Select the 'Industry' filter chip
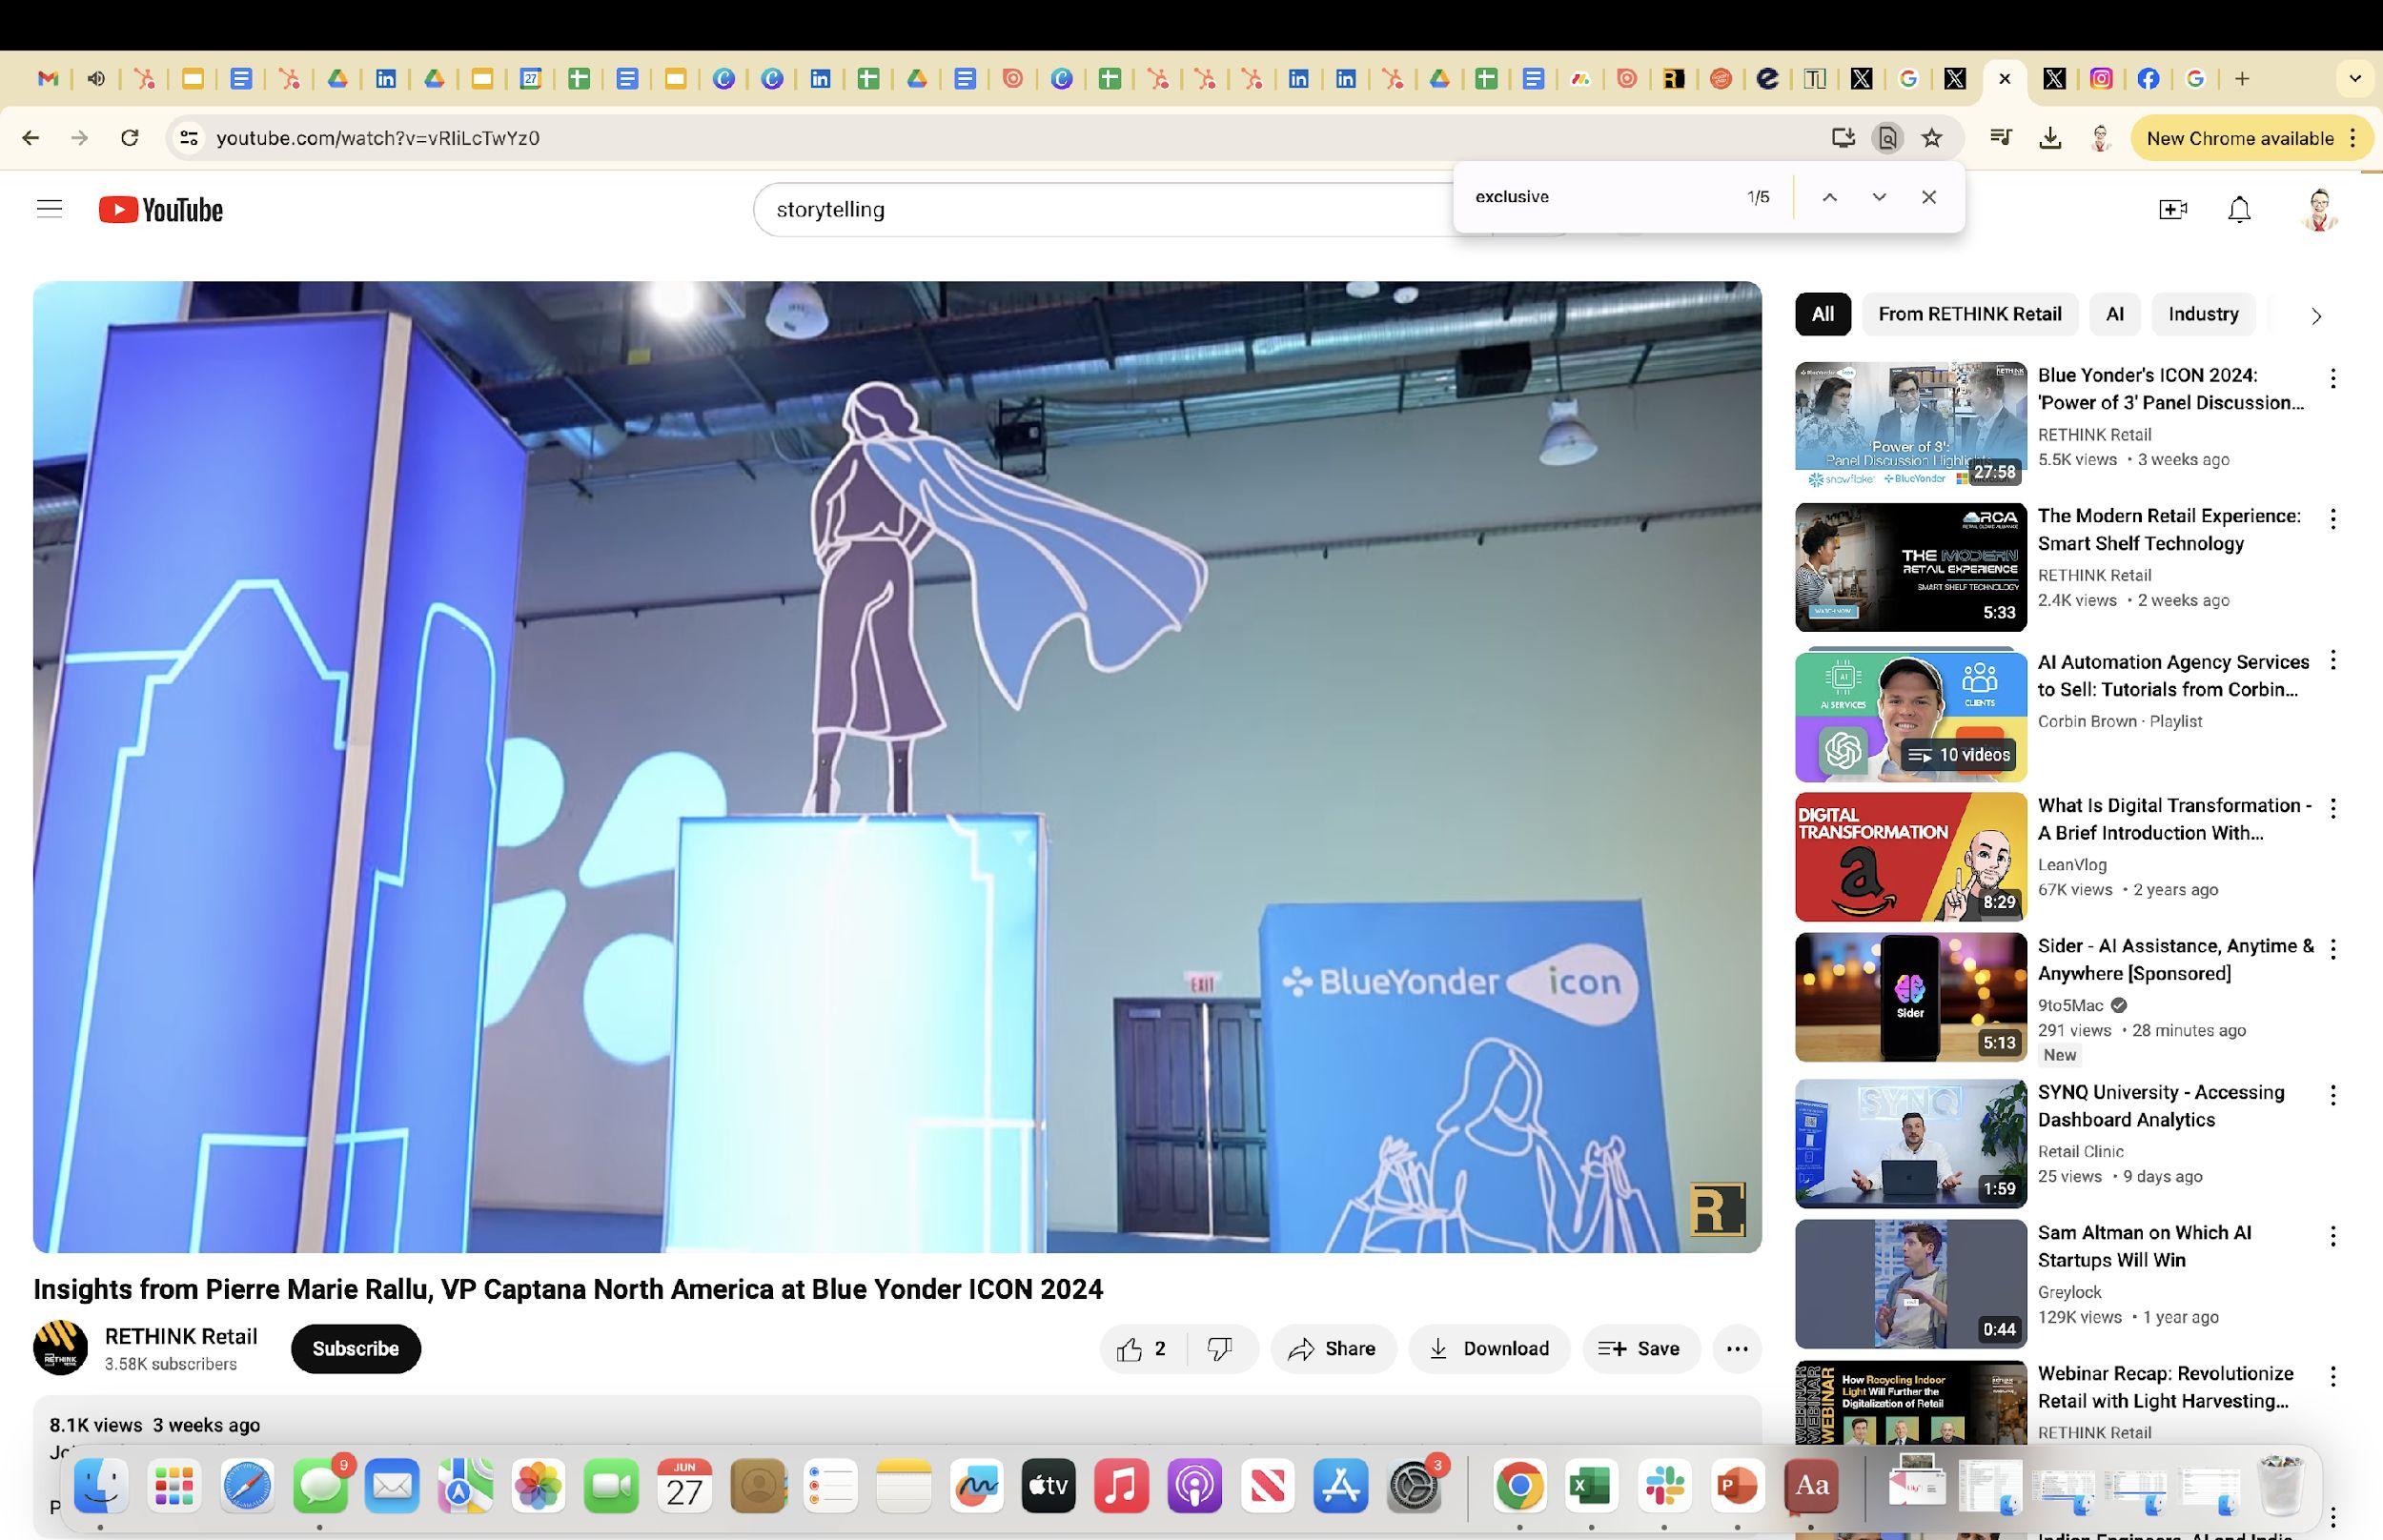 [x=2202, y=314]
